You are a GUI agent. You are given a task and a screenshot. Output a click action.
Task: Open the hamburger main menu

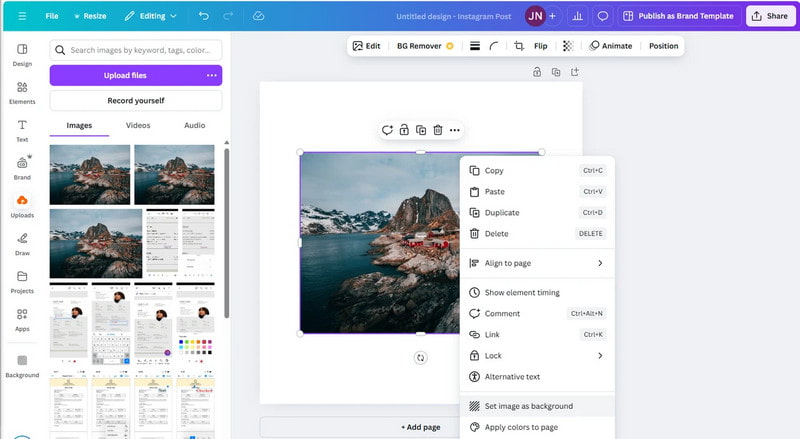(x=22, y=16)
